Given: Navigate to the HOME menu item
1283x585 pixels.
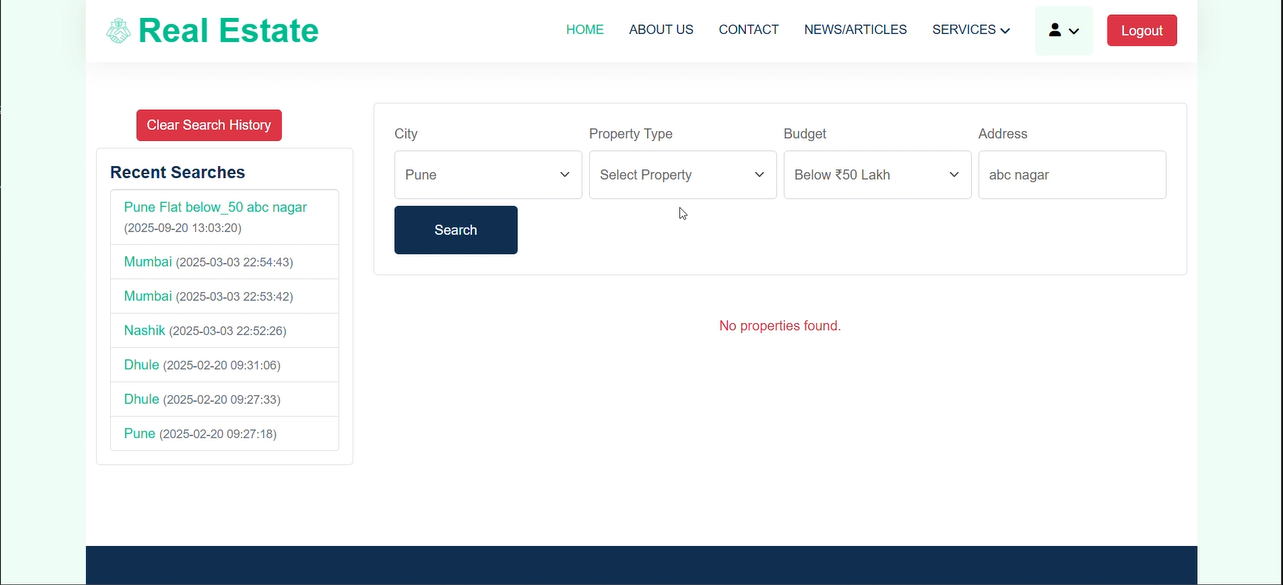Looking at the screenshot, I should [584, 29].
